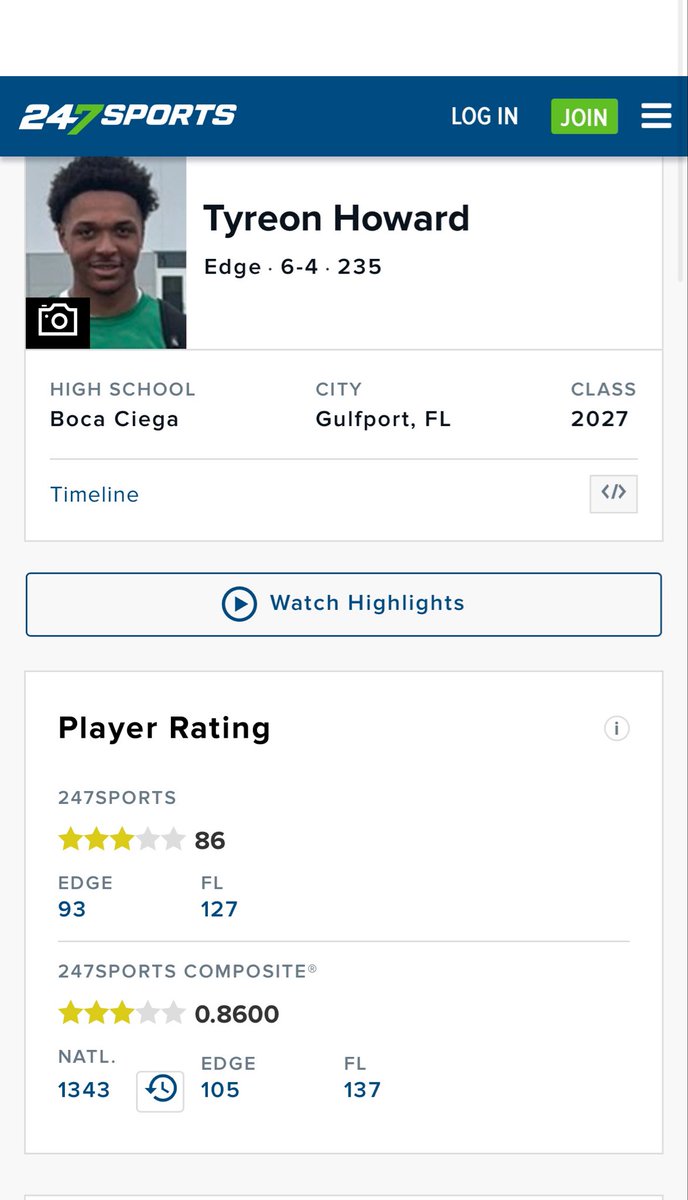Viewport: 688px width, 1200px height.
Task: Click the green JOIN button
Action: point(584,117)
